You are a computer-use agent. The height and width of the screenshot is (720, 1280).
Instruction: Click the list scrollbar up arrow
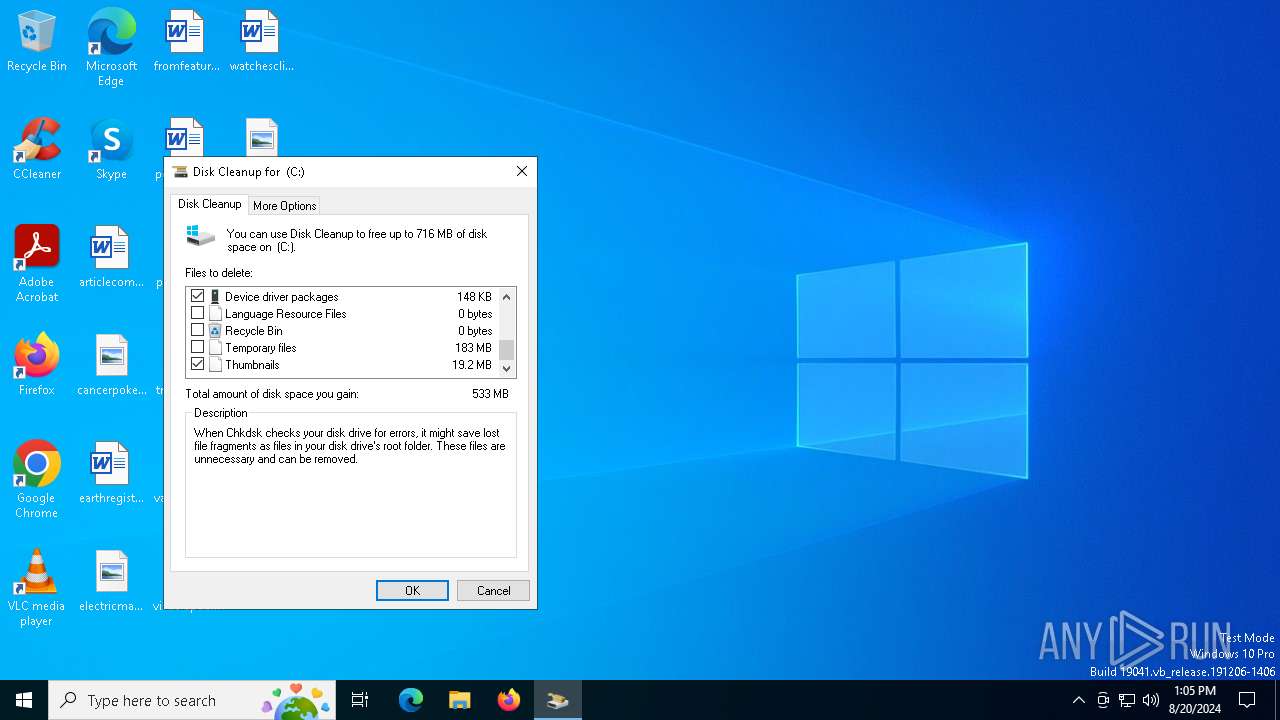(x=506, y=296)
